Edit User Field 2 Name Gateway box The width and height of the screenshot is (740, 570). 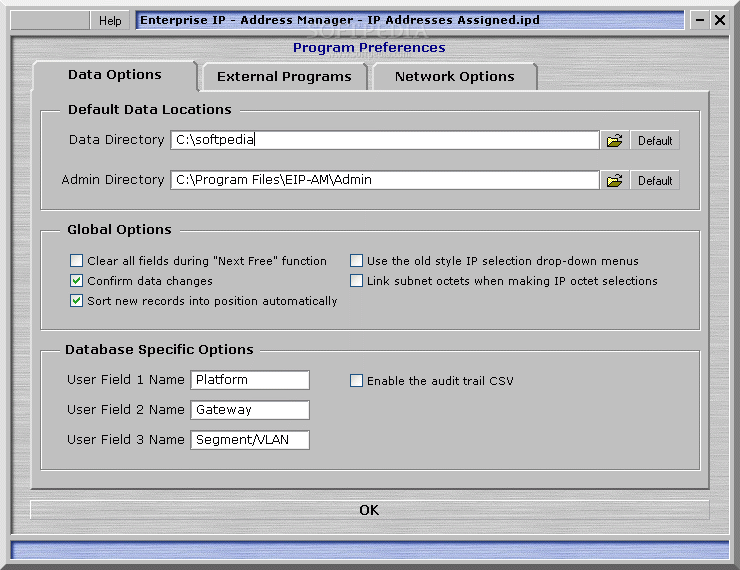(x=250, y=410)
